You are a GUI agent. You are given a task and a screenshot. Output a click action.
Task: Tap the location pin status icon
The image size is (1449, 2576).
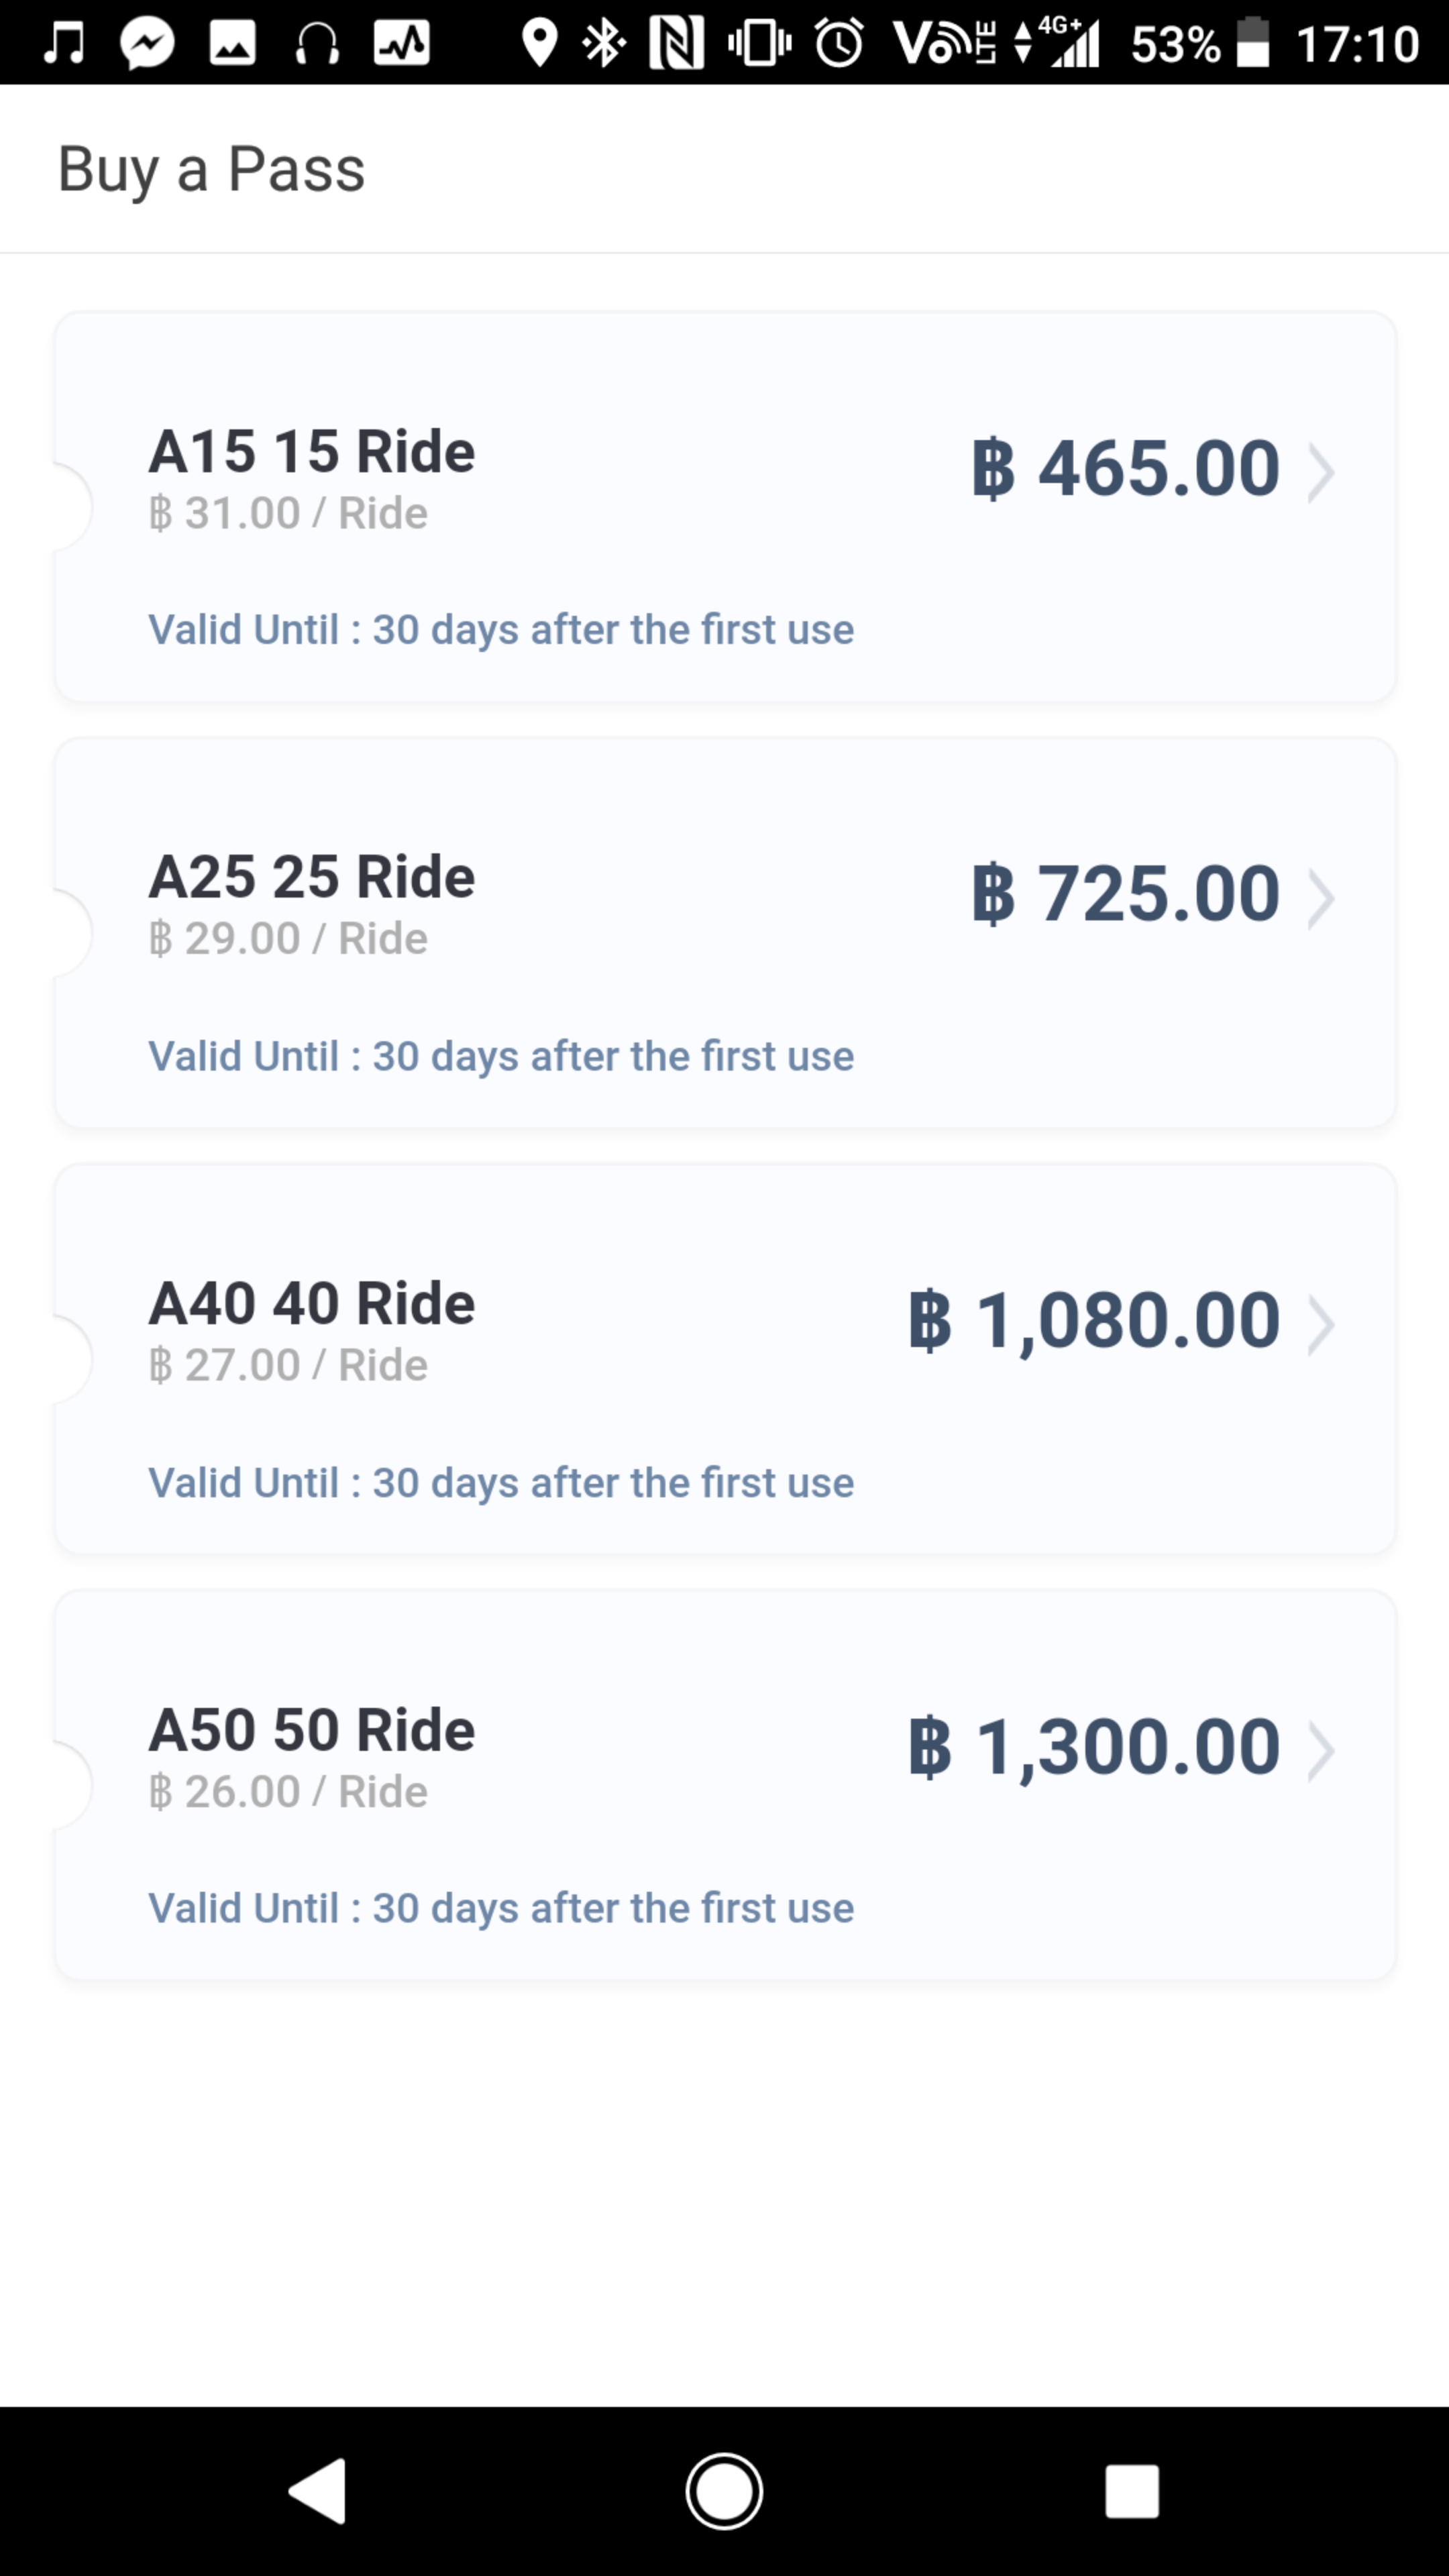point(540,43)
